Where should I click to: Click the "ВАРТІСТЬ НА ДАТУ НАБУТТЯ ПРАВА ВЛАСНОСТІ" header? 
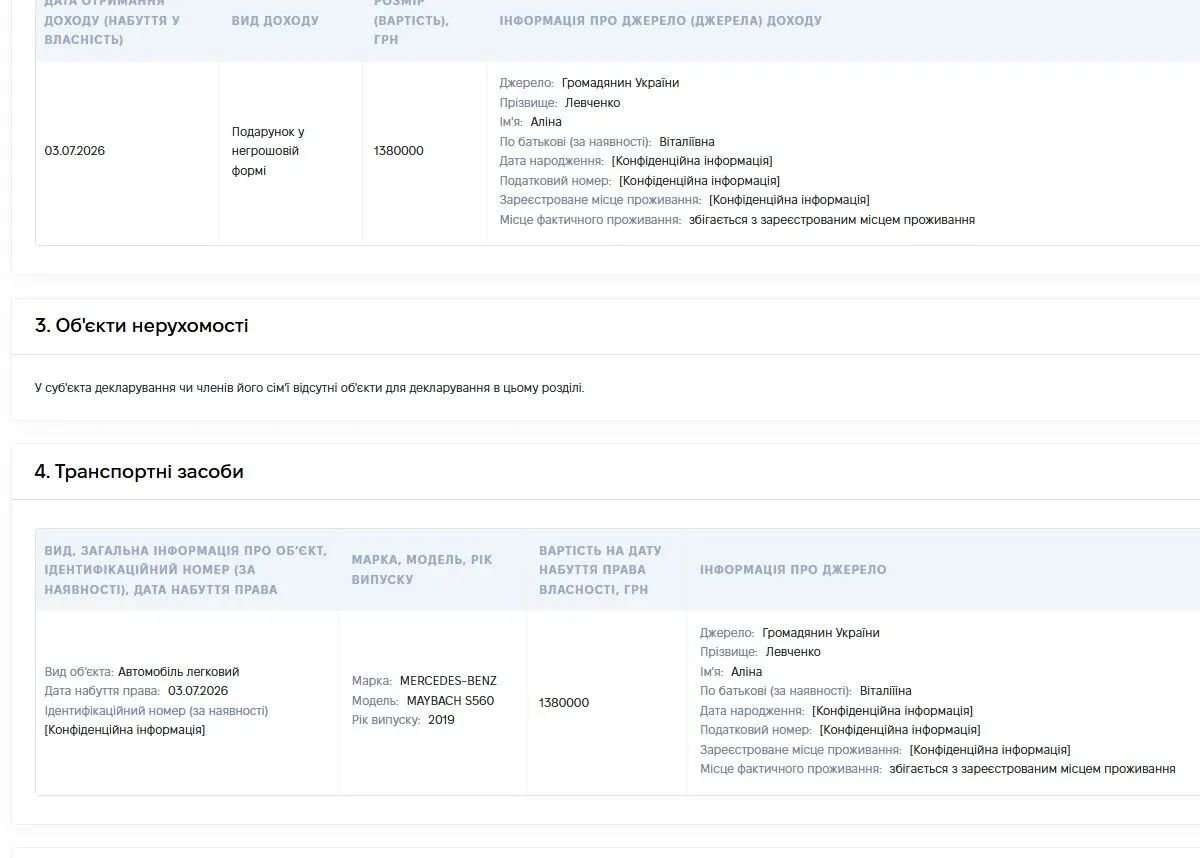pos(600,570)
